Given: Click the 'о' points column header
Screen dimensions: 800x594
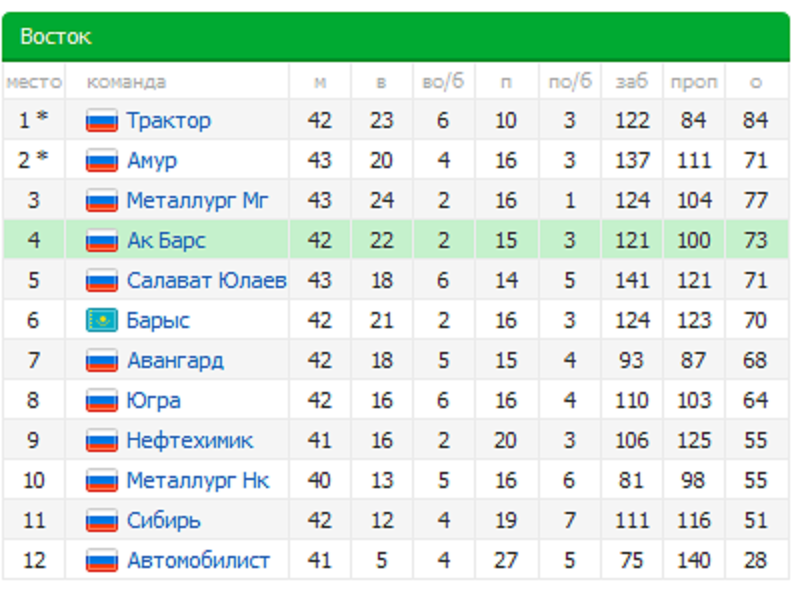Looking at the screenshot, I should [756, 82].
